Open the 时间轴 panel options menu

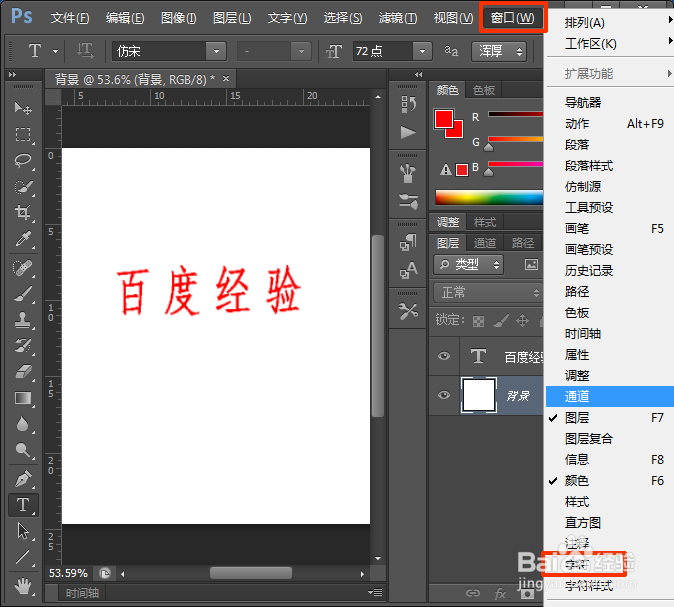tap(375, 593)
